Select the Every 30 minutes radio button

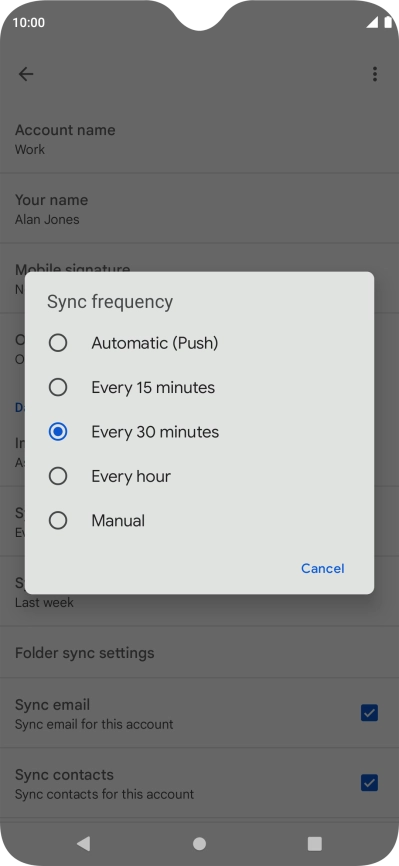58,432
